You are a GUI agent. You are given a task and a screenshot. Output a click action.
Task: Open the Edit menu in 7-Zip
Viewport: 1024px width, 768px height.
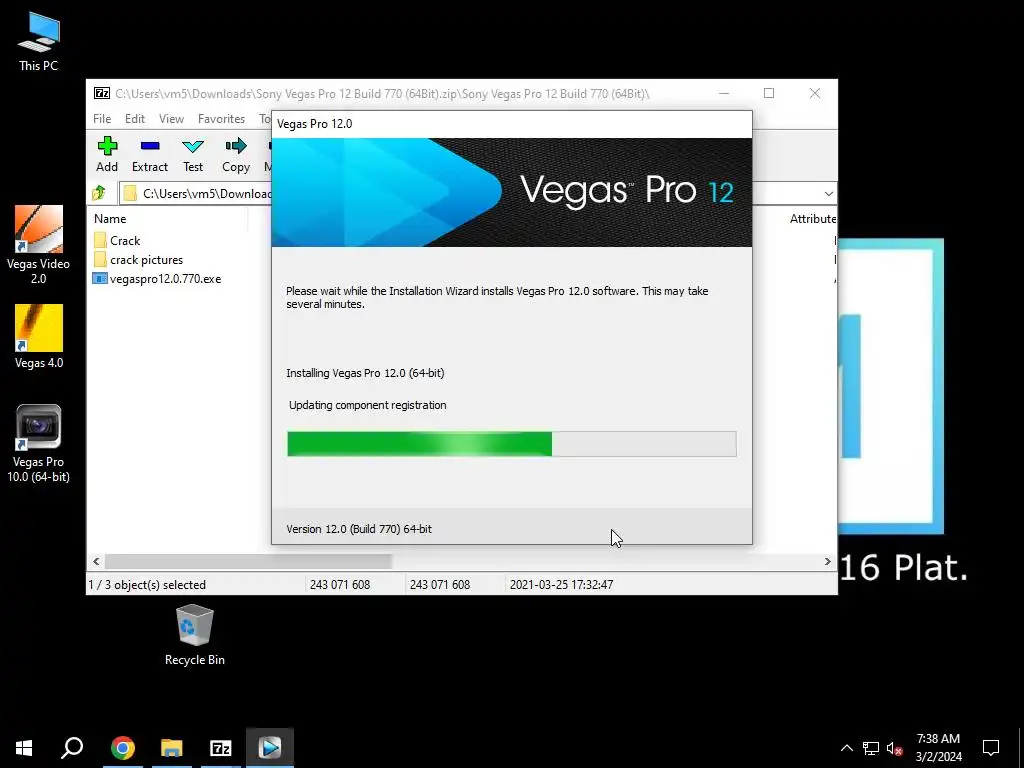click(135, 119)
